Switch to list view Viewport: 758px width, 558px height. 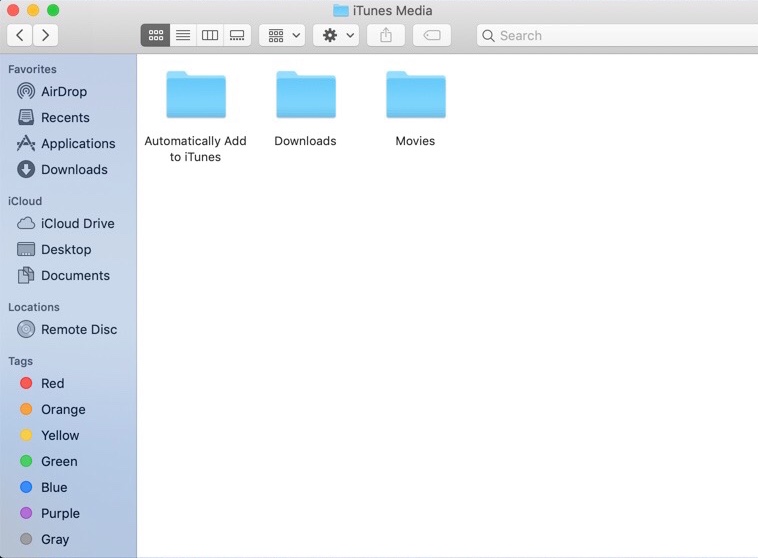[183, 35]
